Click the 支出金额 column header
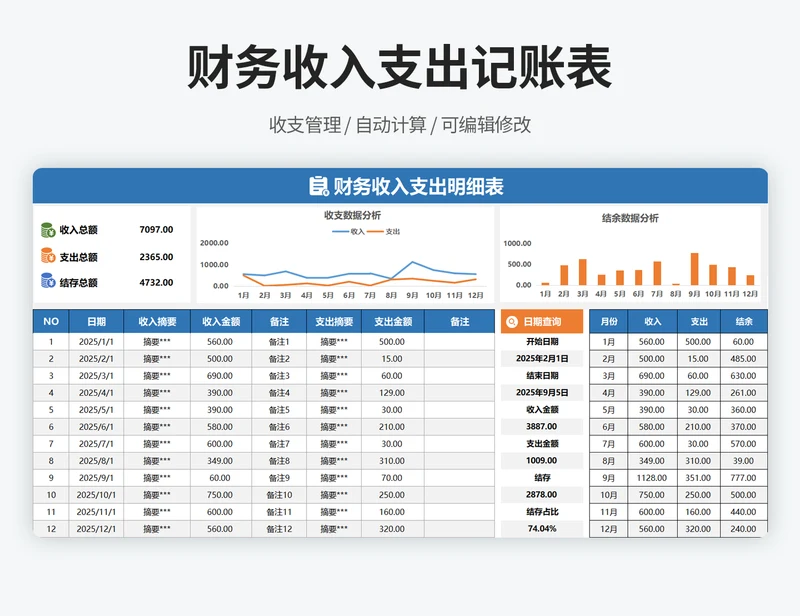 393,322
